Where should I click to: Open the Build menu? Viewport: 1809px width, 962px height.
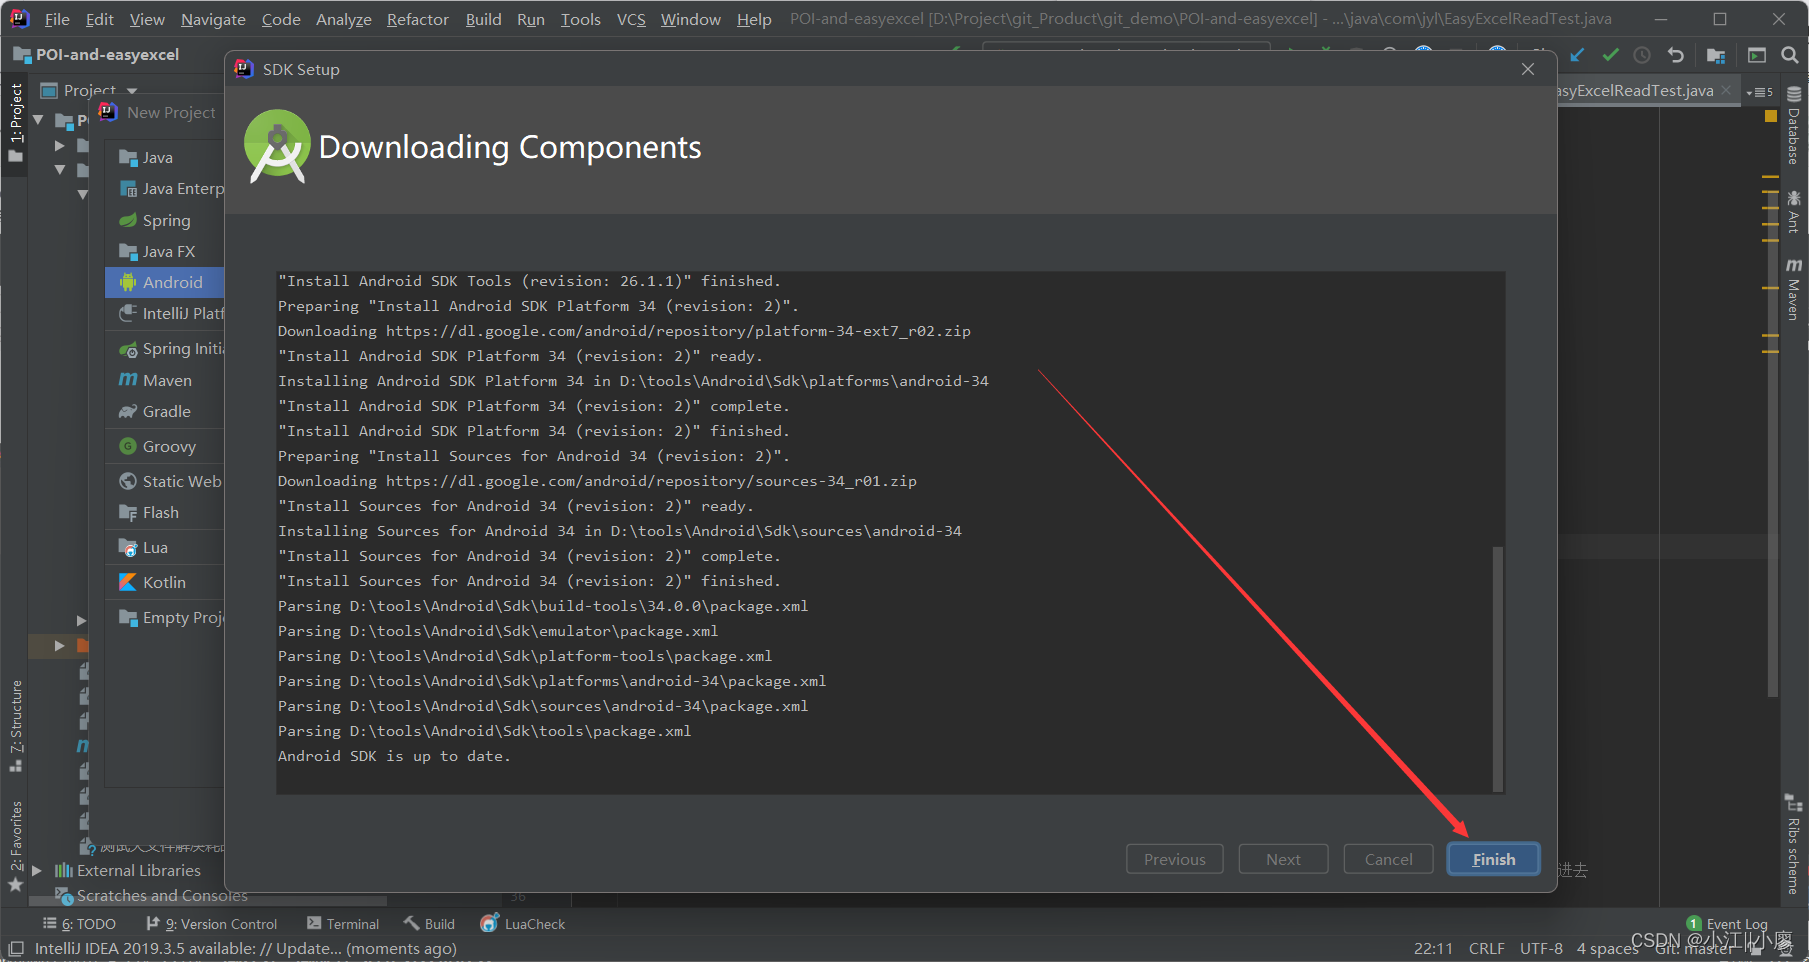(x=483, y=19)
